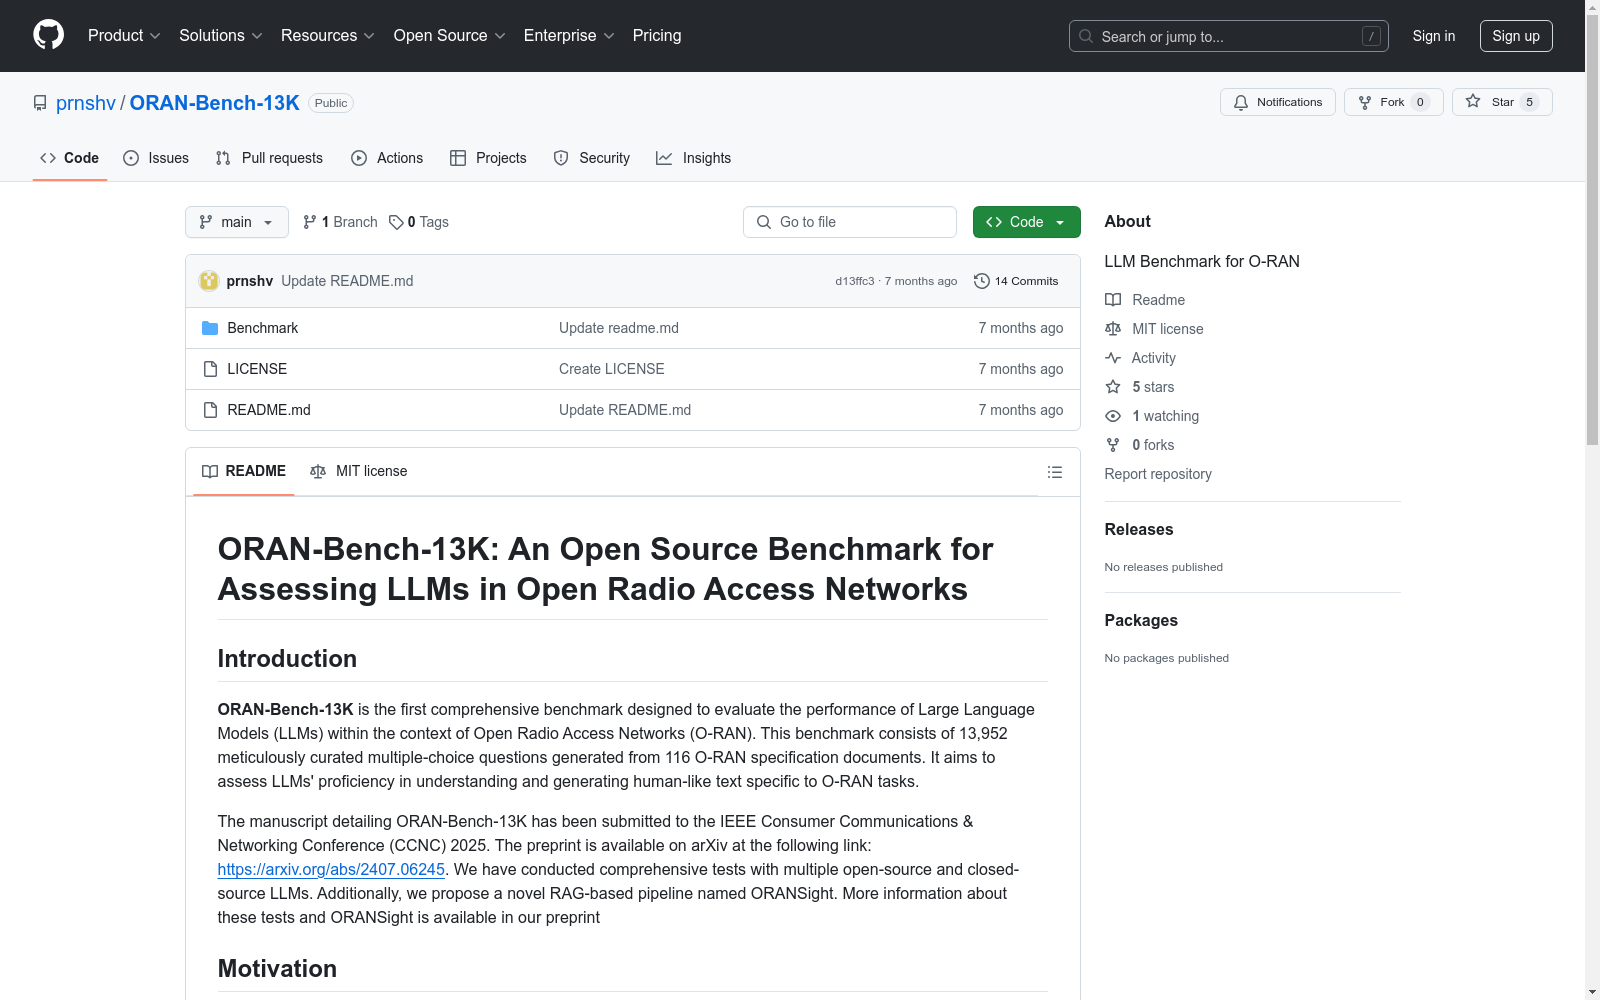Expand the Open Source menu
This screenshot has height=1000, width=1600.
click(x=450, y=35)
